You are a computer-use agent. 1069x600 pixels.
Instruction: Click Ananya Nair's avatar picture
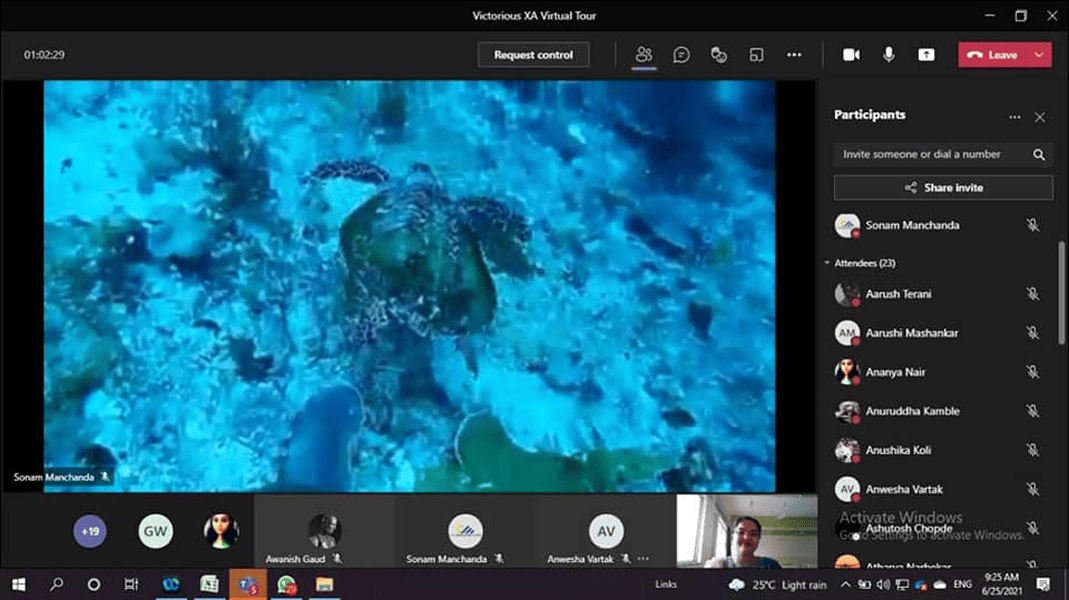pos(847,372)
